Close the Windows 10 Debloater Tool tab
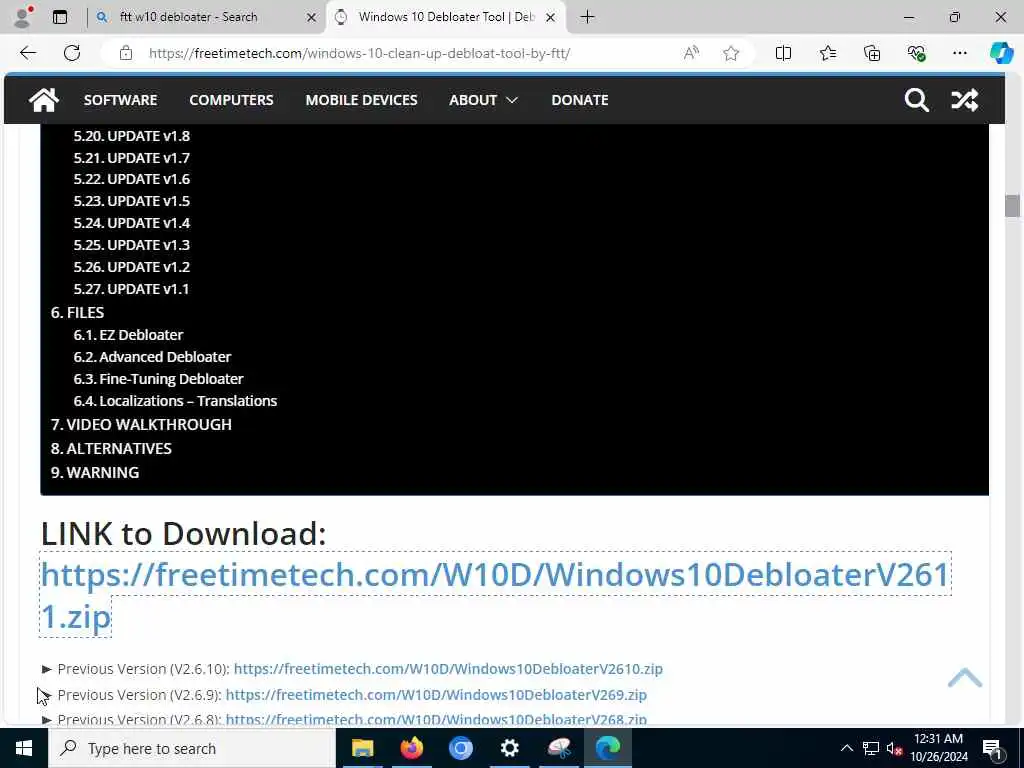The height and width of the screenshot is (768, 1024). point(551,18)
